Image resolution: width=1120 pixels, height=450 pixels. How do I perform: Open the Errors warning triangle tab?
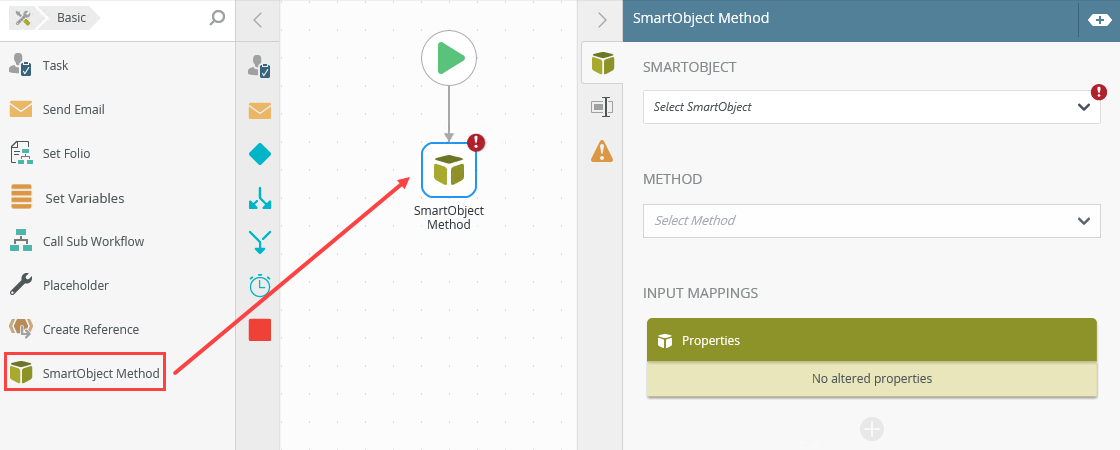point(603,151)
